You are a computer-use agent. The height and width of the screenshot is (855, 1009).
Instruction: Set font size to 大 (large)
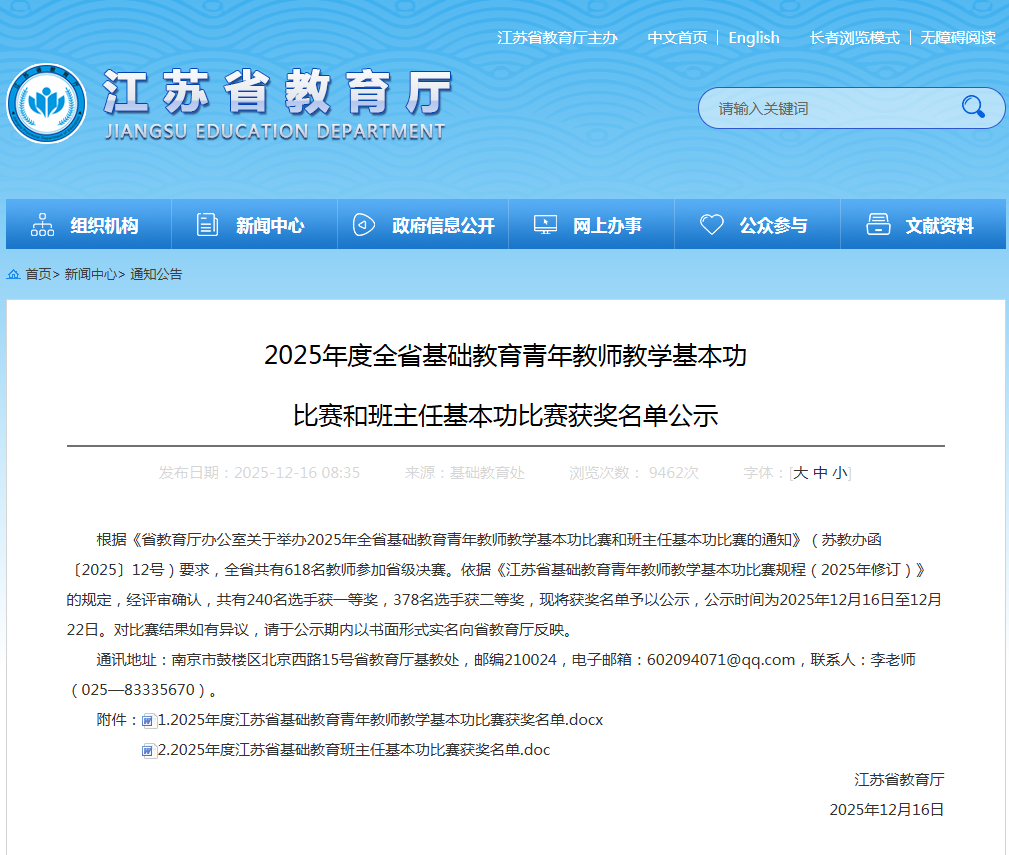tap(800, 473)
